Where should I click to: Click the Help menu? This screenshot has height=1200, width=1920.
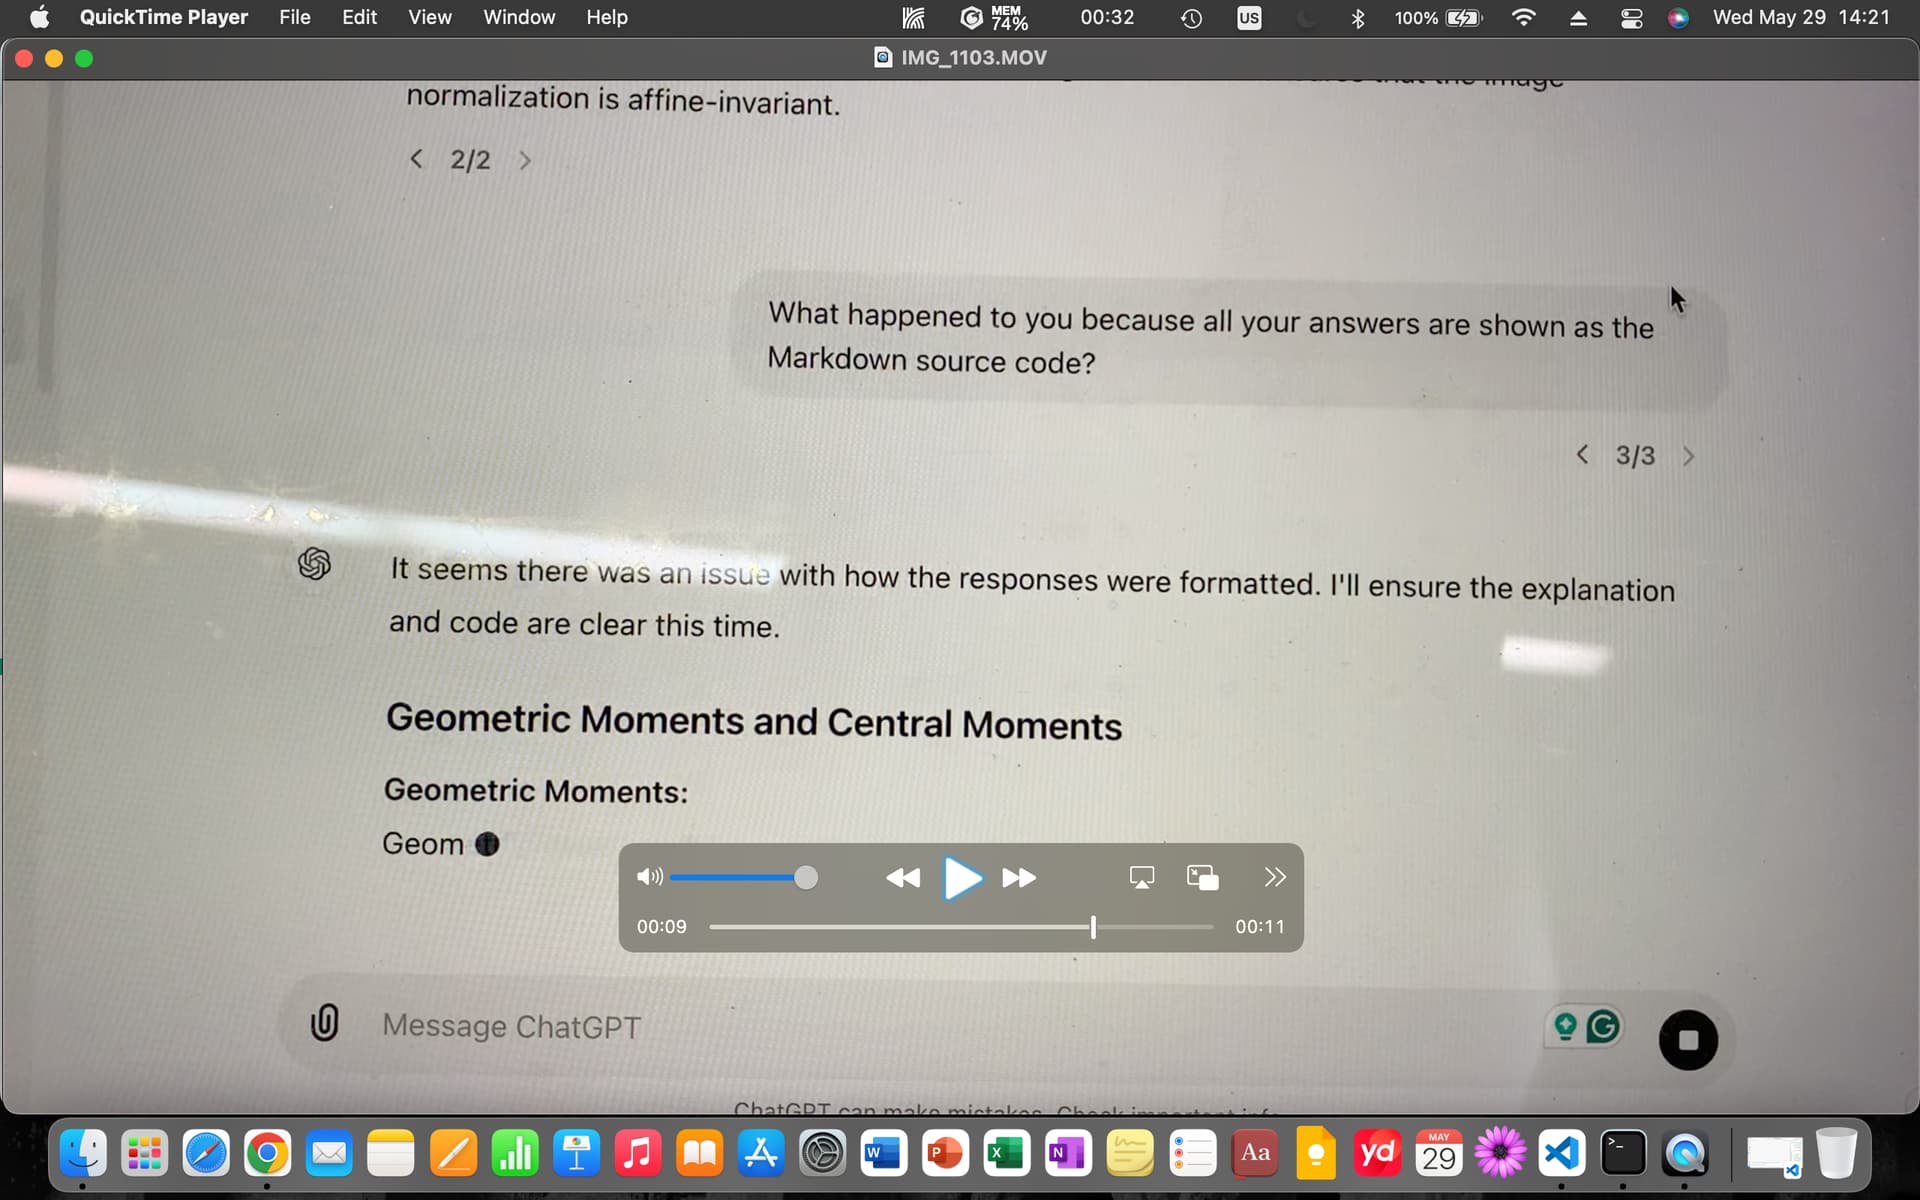pos(606,17)
